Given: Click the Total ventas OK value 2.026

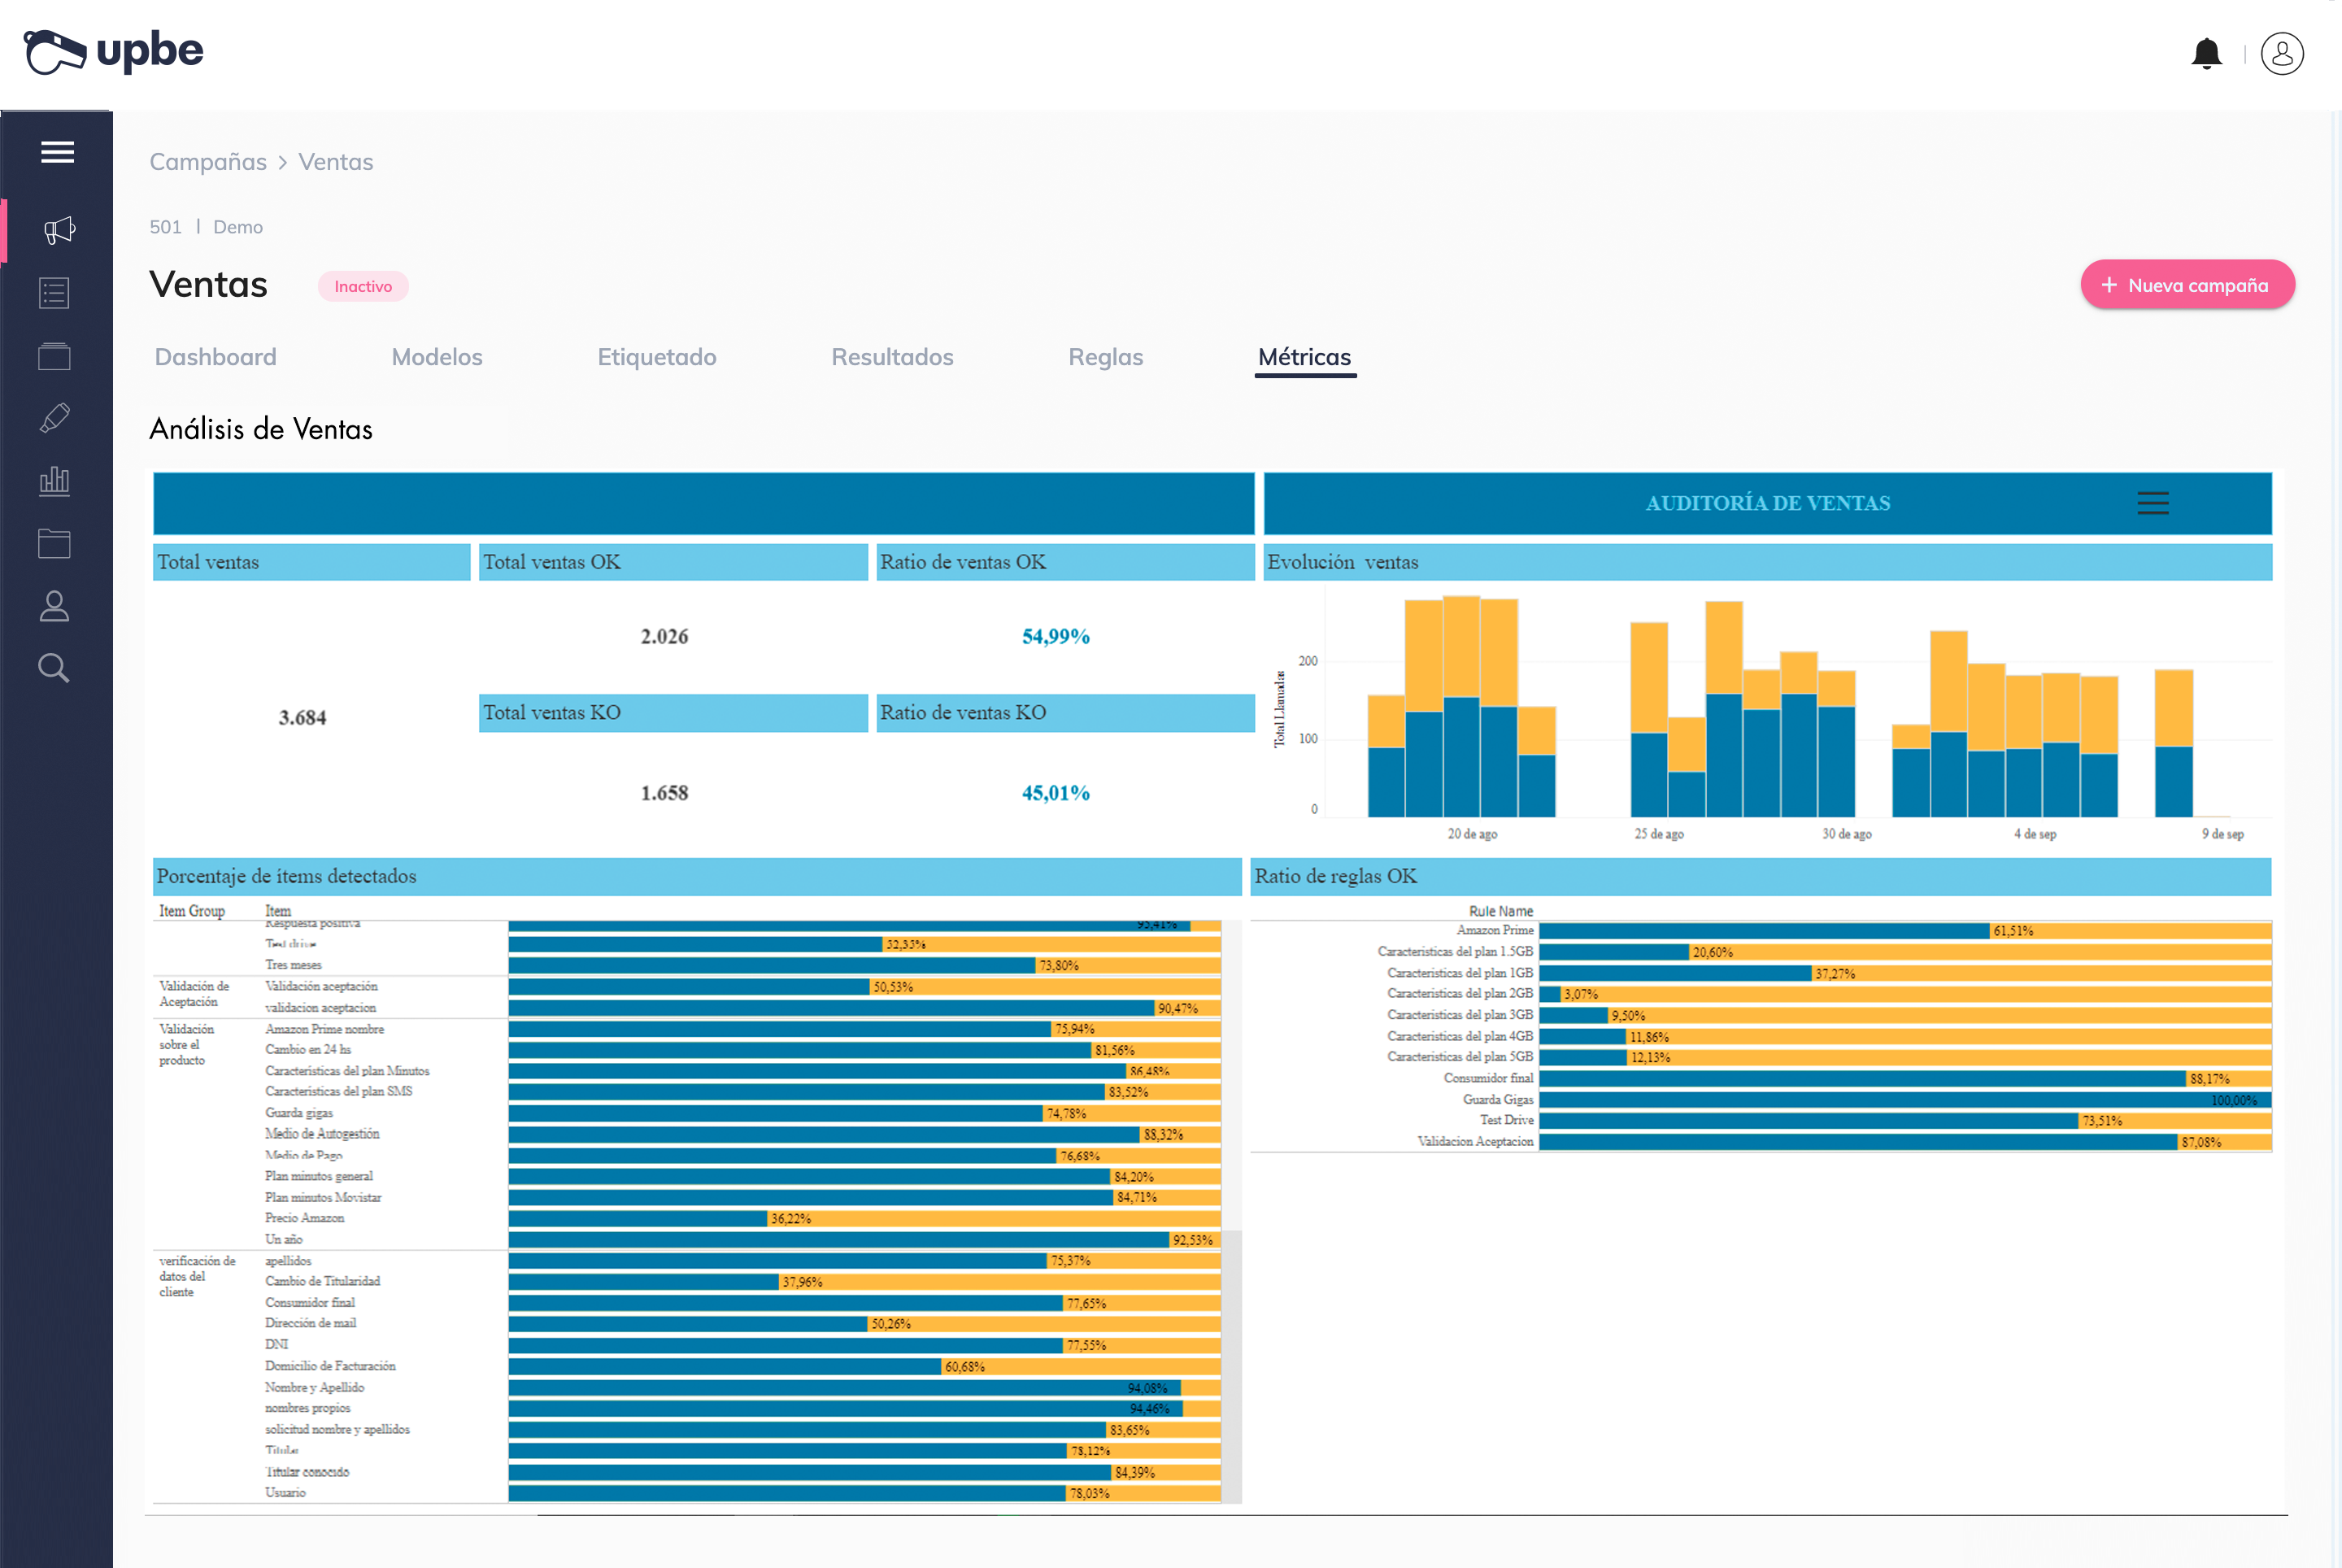Looking at the screenshot, I should click(664, 636).
